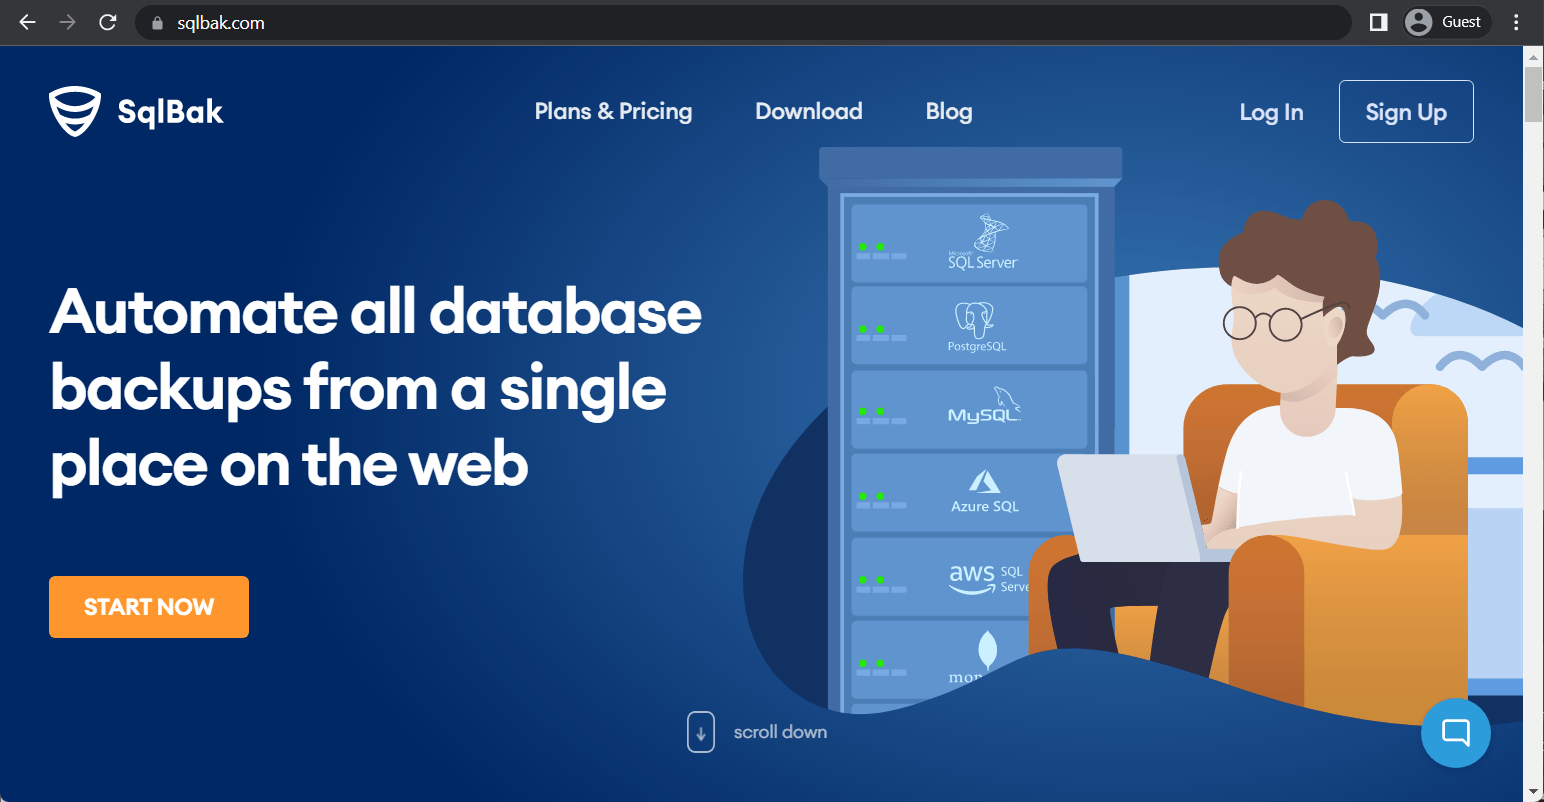Image resolution: width=1544 pixels, height=802 pixels.
Task: Click the Microsoft SQL Server logo in the server rack
Action: [x=984, y=240]
